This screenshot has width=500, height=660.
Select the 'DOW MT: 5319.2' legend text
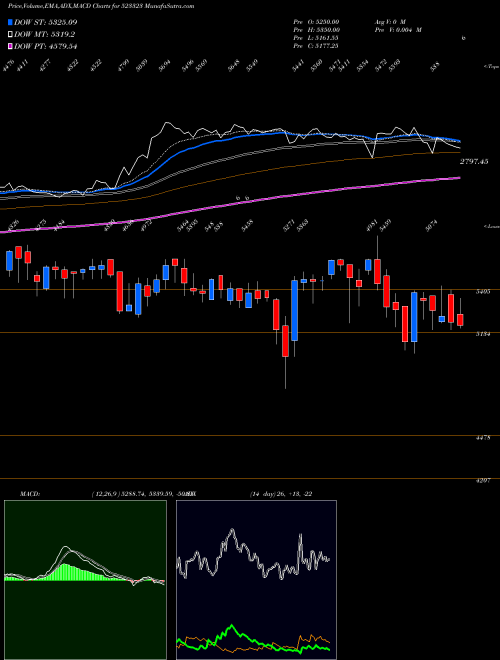coord(45,35)
